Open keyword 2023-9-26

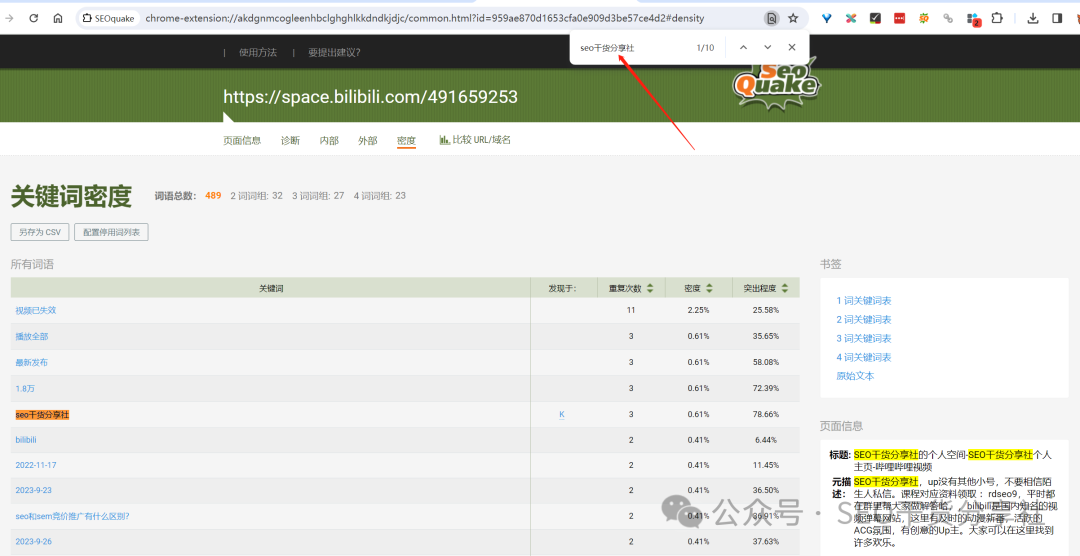(x=34, y=542)
